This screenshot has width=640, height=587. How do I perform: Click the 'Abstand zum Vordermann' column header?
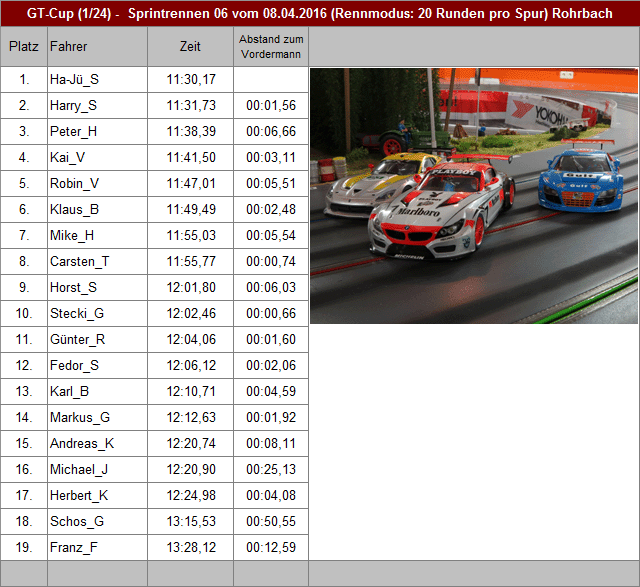pyautogui.click(x=271, y=47)
